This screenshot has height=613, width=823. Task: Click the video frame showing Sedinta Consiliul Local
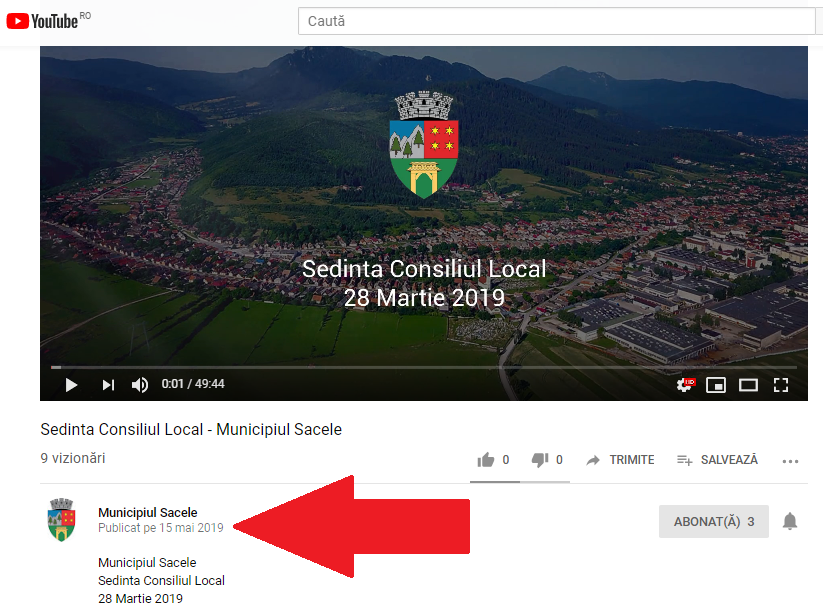click(424, 220)
